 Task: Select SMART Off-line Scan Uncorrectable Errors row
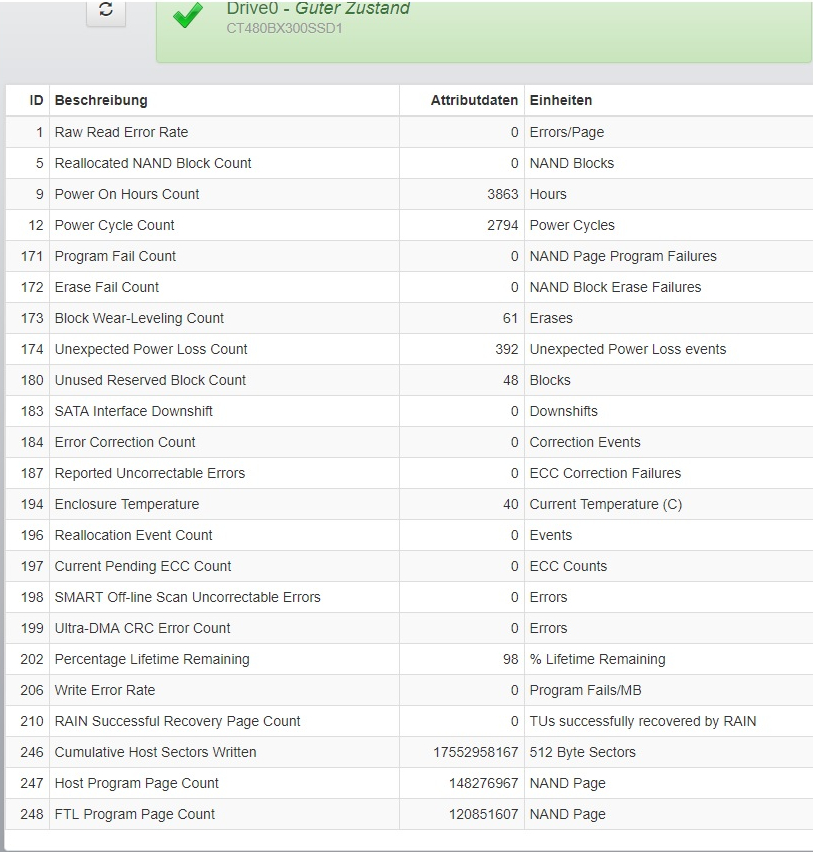(409, 597)
